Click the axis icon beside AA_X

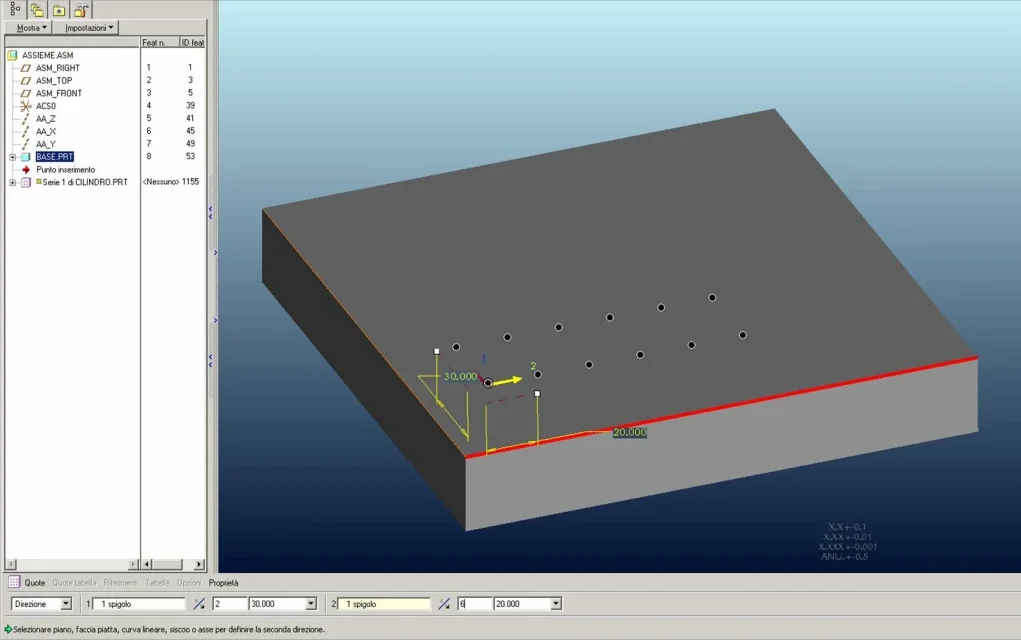pyautogui.click(x=25, y=132)
